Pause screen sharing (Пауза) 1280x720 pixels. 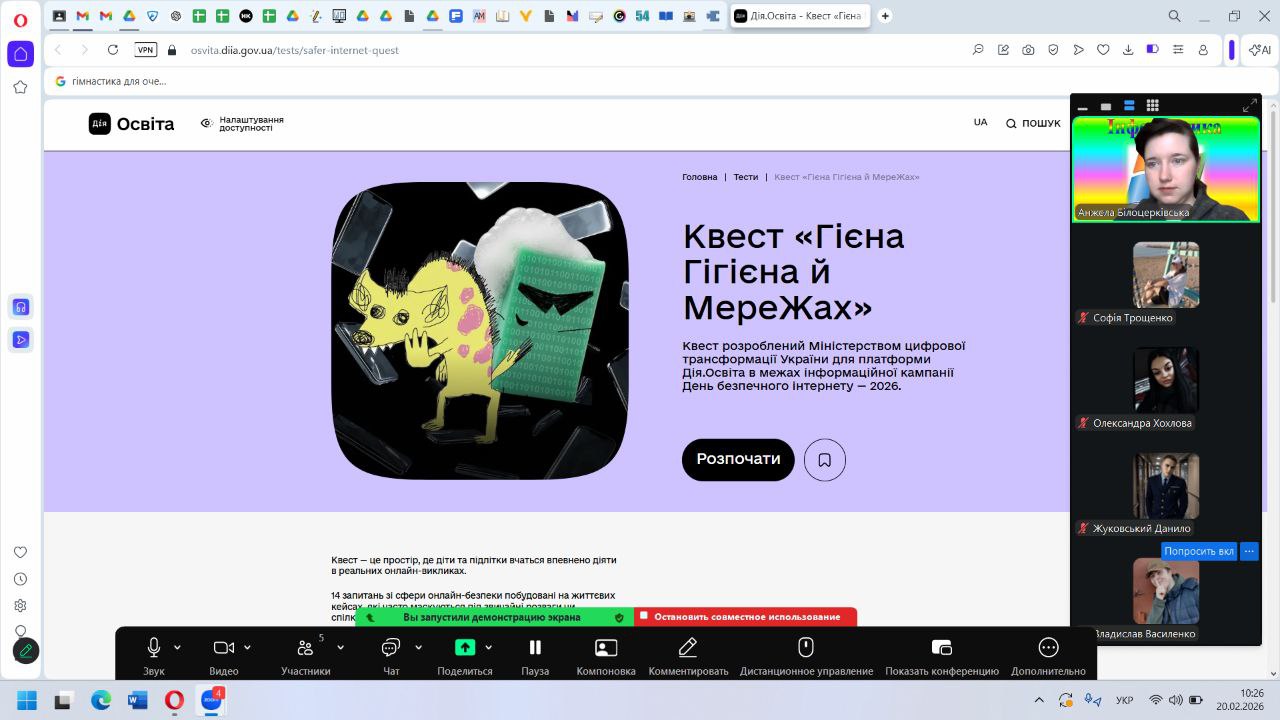click(x=535, y=648)
